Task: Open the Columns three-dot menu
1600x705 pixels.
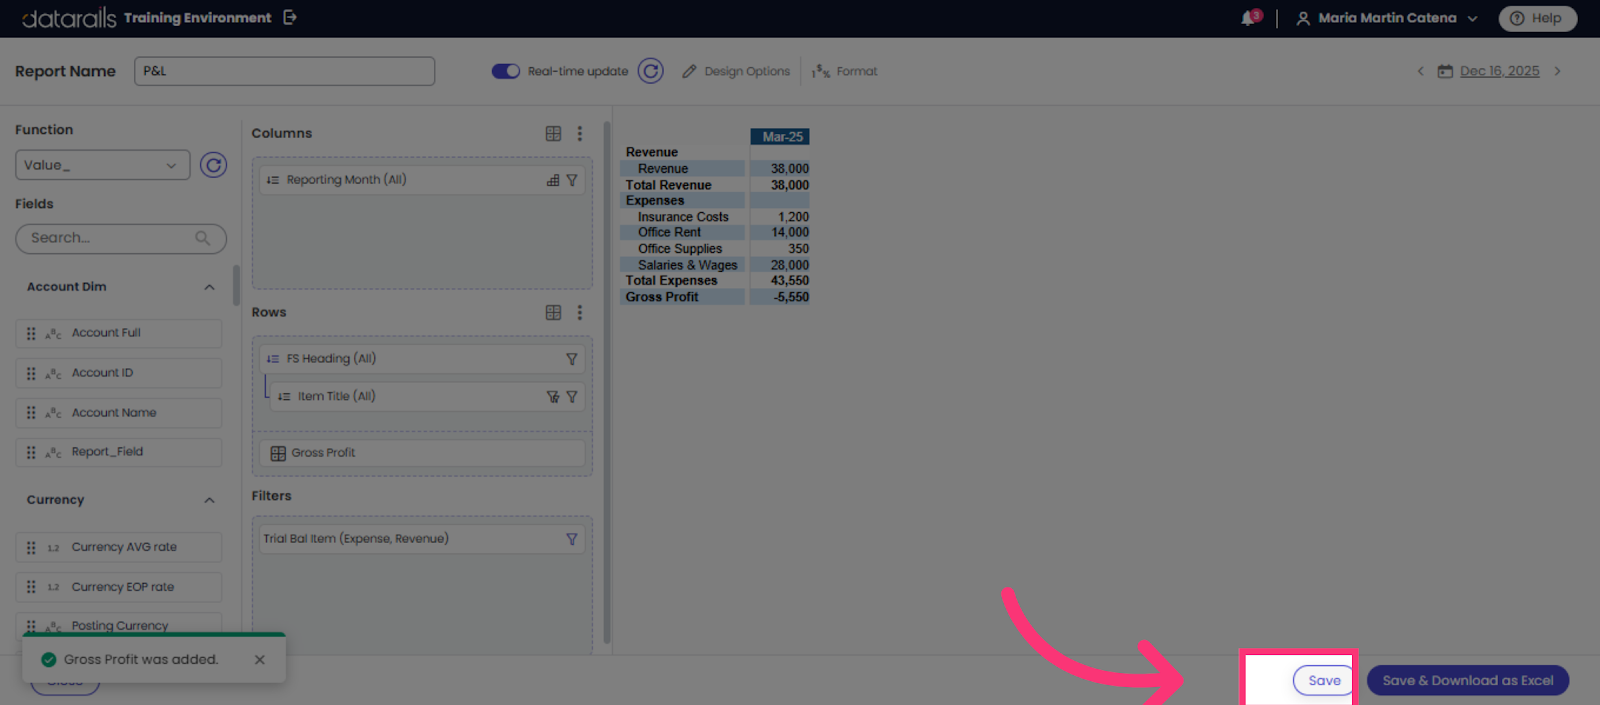Action: coord(580,133)
